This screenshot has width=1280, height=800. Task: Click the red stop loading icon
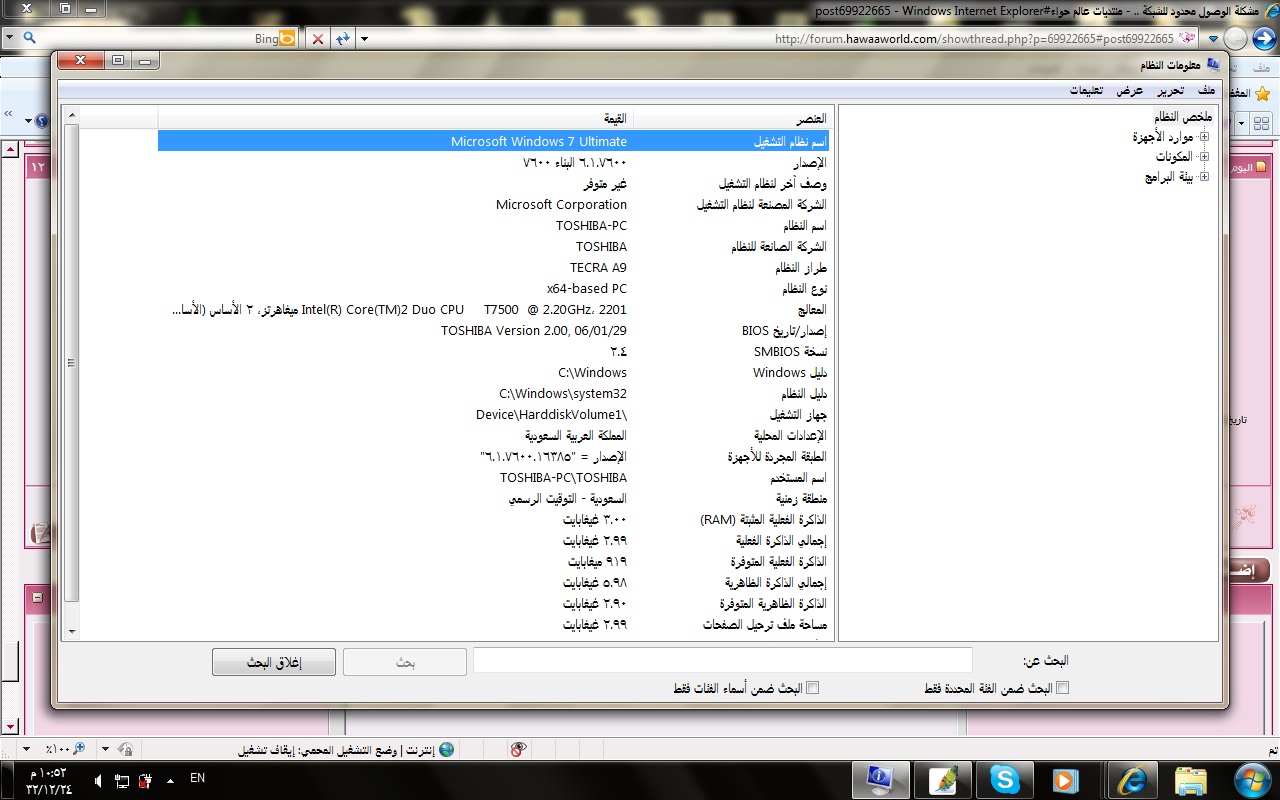318,38
